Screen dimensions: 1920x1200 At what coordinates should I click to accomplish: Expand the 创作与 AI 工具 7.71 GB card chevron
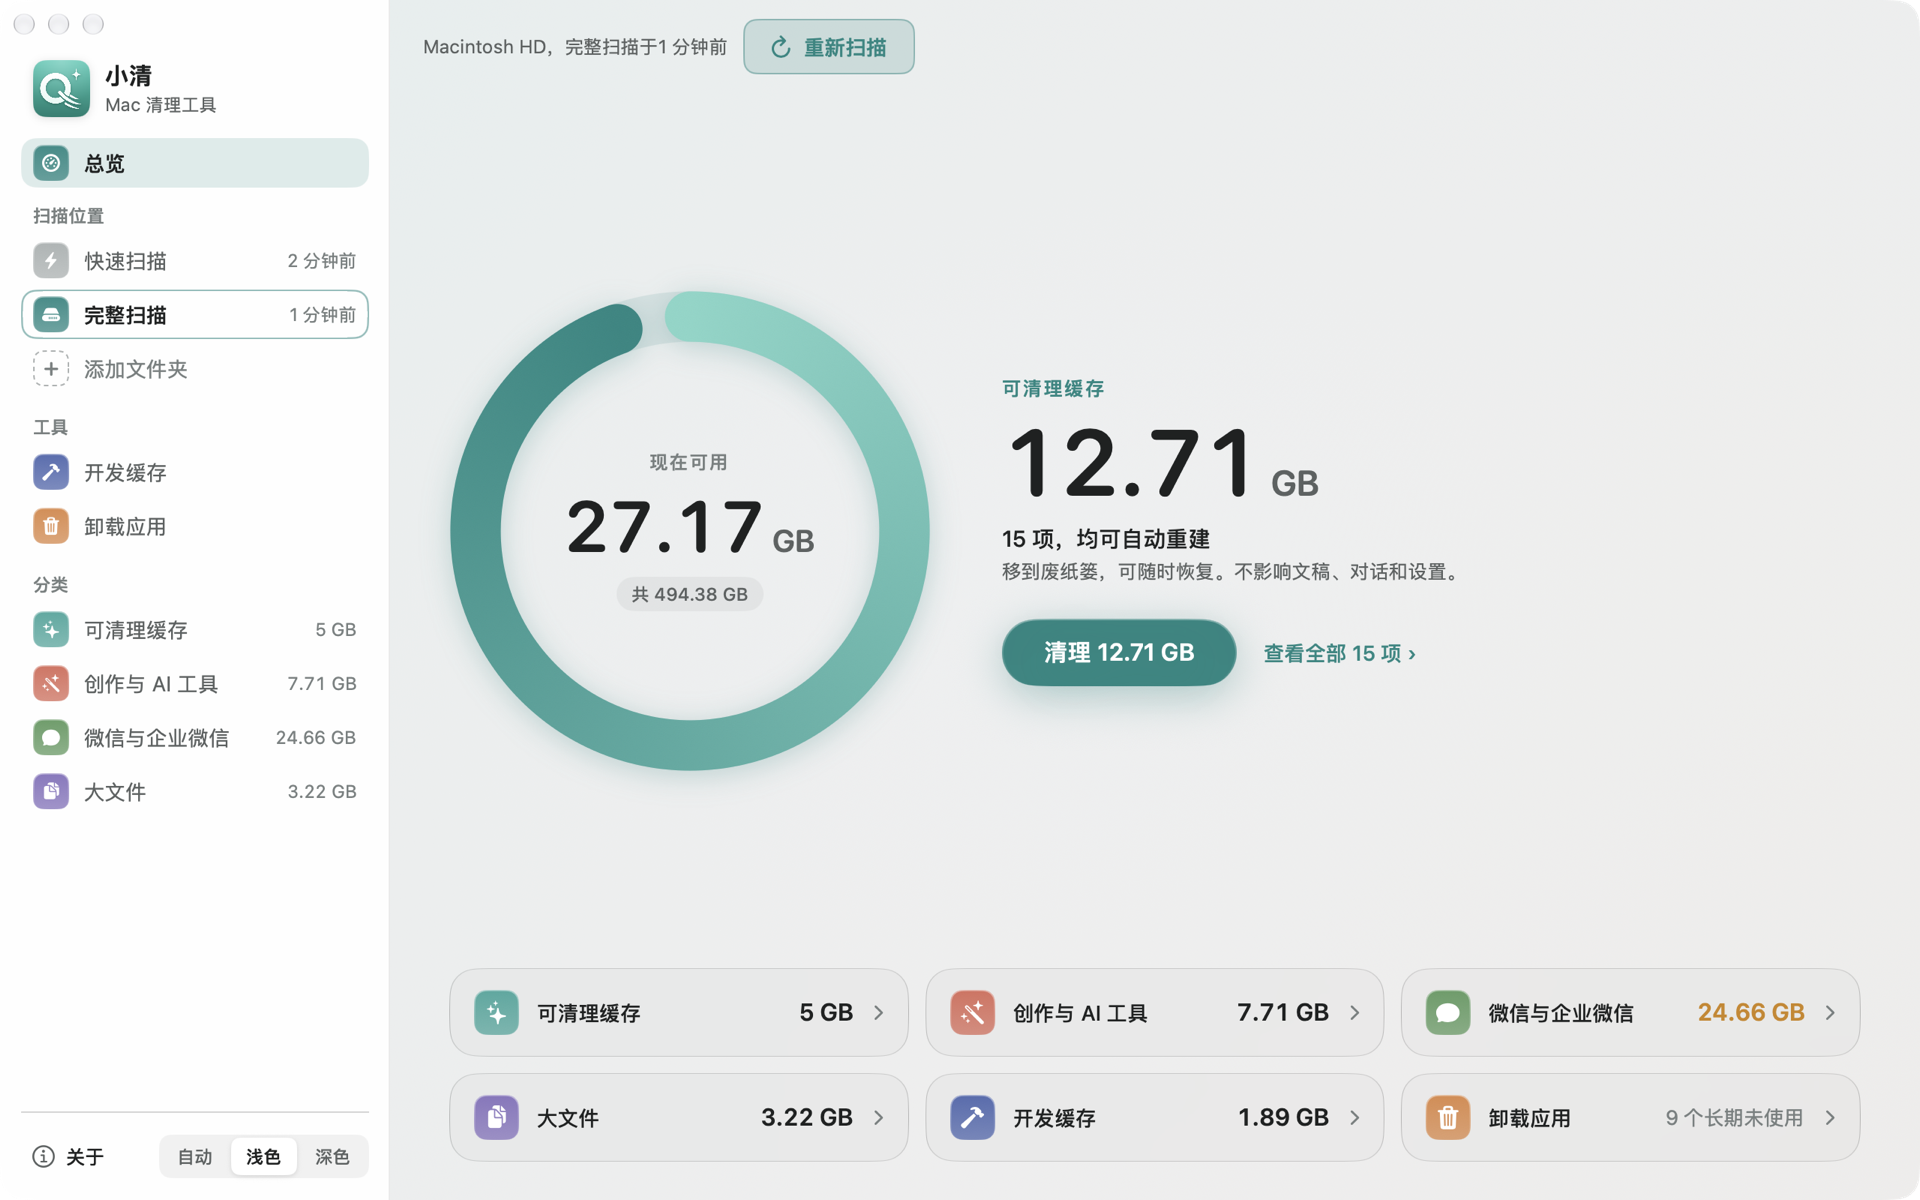click(x=1355, y=1013)
